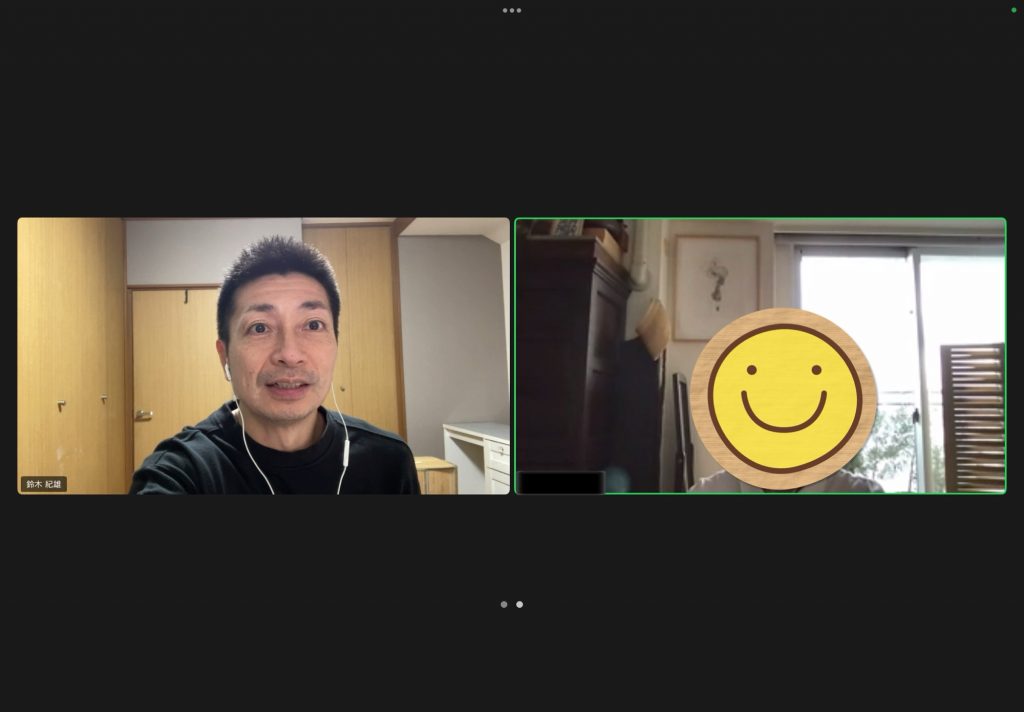
Task: Tap the green camera-in-use indicator dot
Action: point(1012,10)
